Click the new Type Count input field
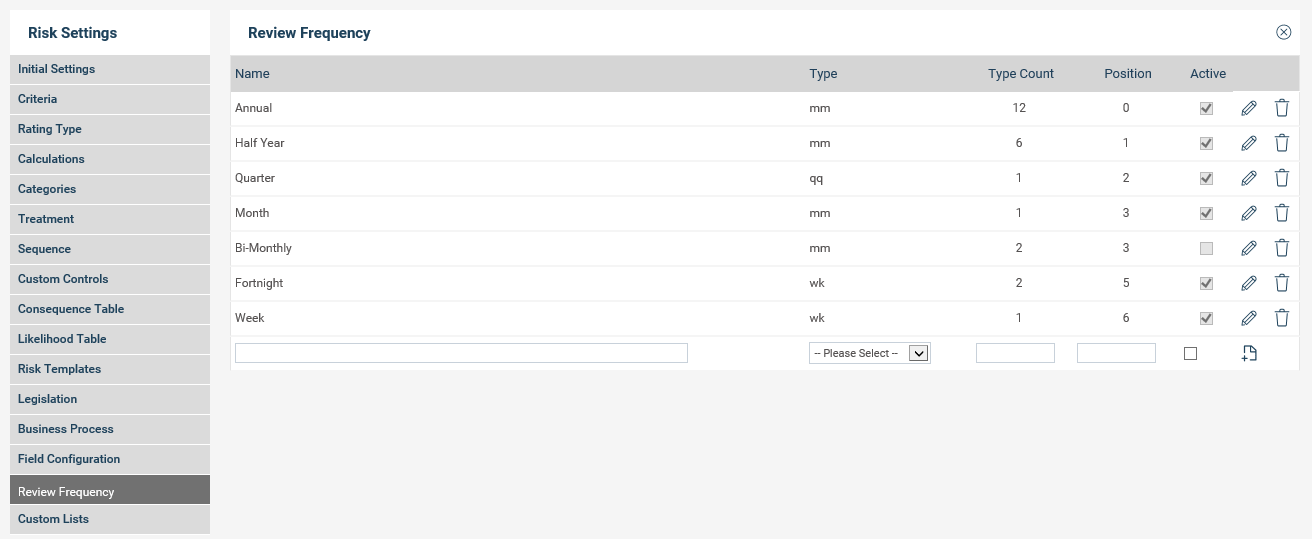The height and width of the screenshot is (539, 1312). coord(1015,353)
